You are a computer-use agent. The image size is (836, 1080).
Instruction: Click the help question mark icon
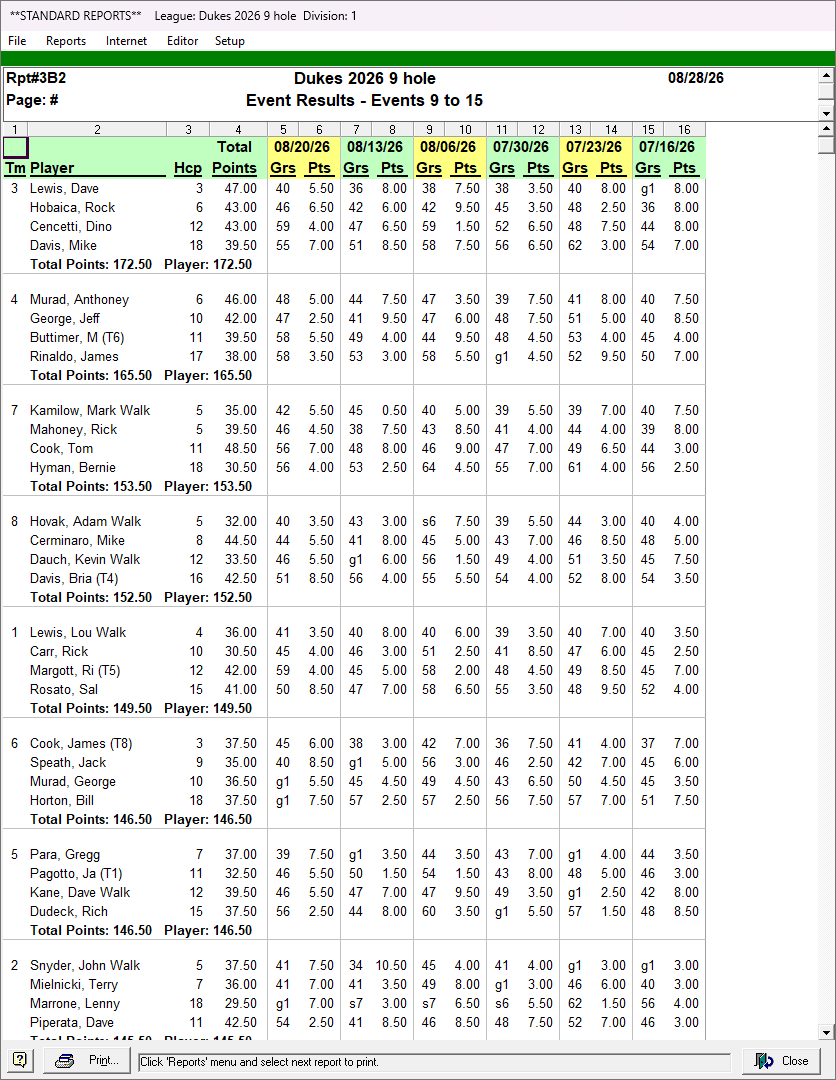tap(20, 1061)
